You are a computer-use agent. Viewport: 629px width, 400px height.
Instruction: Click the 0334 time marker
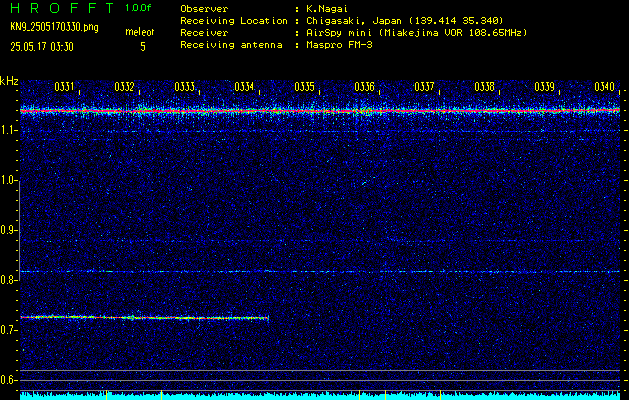point(244,87)
